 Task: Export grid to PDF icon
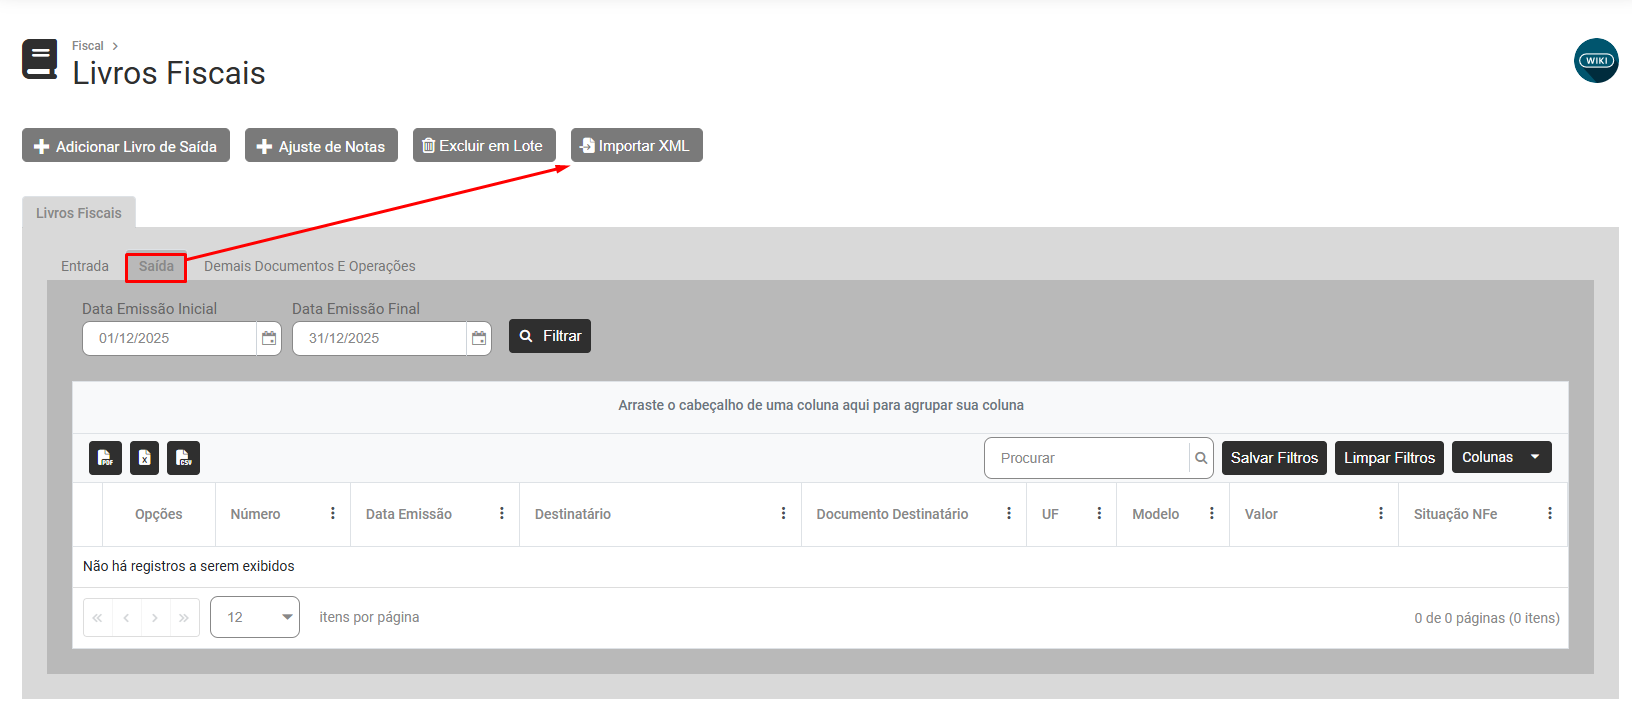105,458
